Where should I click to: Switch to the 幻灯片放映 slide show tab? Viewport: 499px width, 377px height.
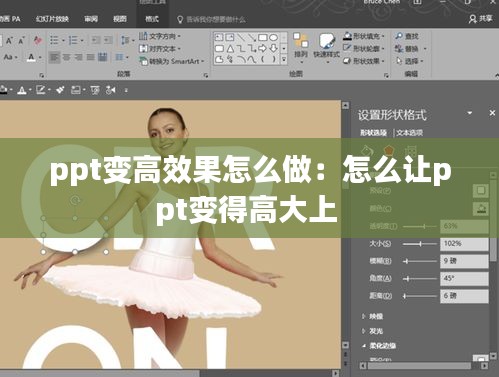point(52,19)
